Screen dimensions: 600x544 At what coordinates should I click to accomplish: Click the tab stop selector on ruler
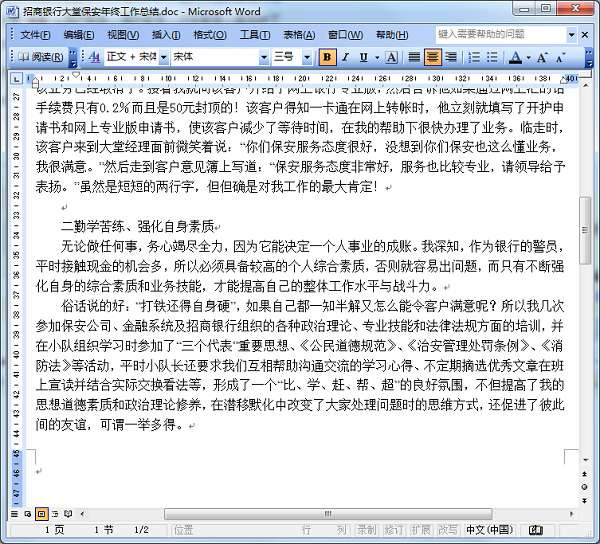[16, 79]
